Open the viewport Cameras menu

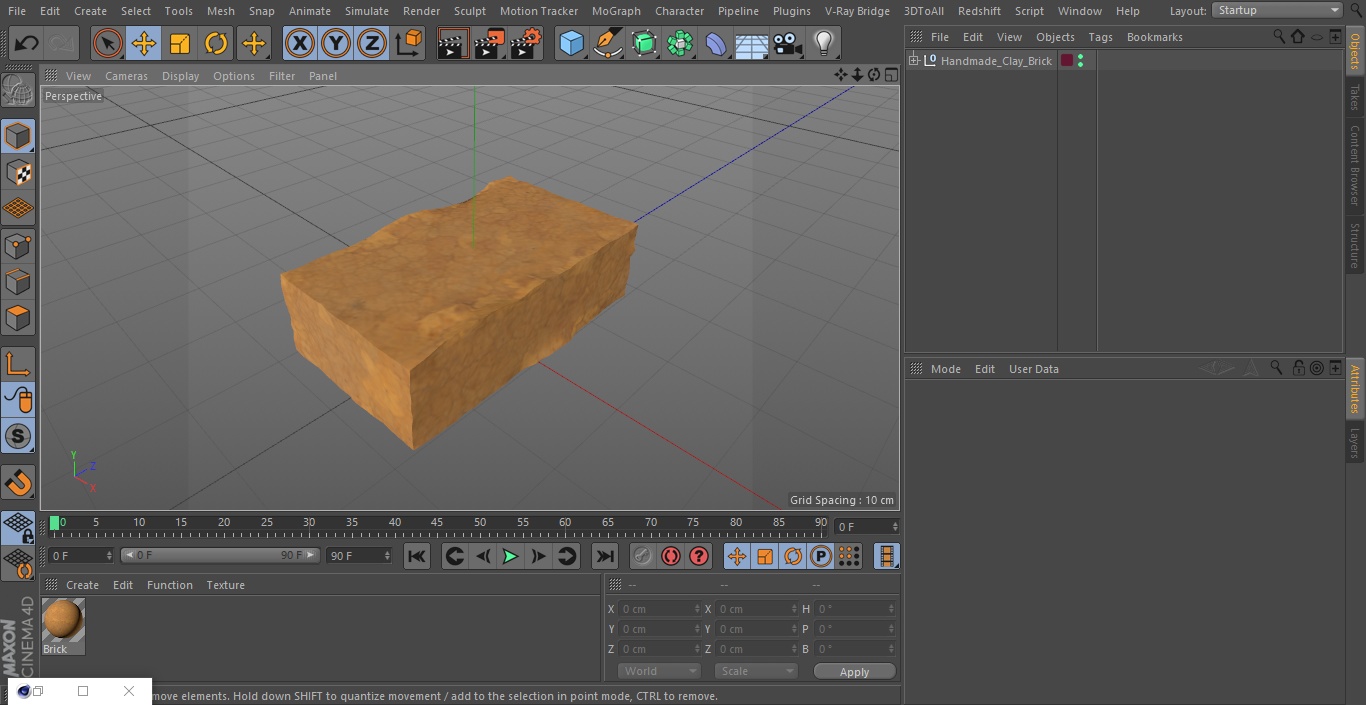[x=126, y=76]
